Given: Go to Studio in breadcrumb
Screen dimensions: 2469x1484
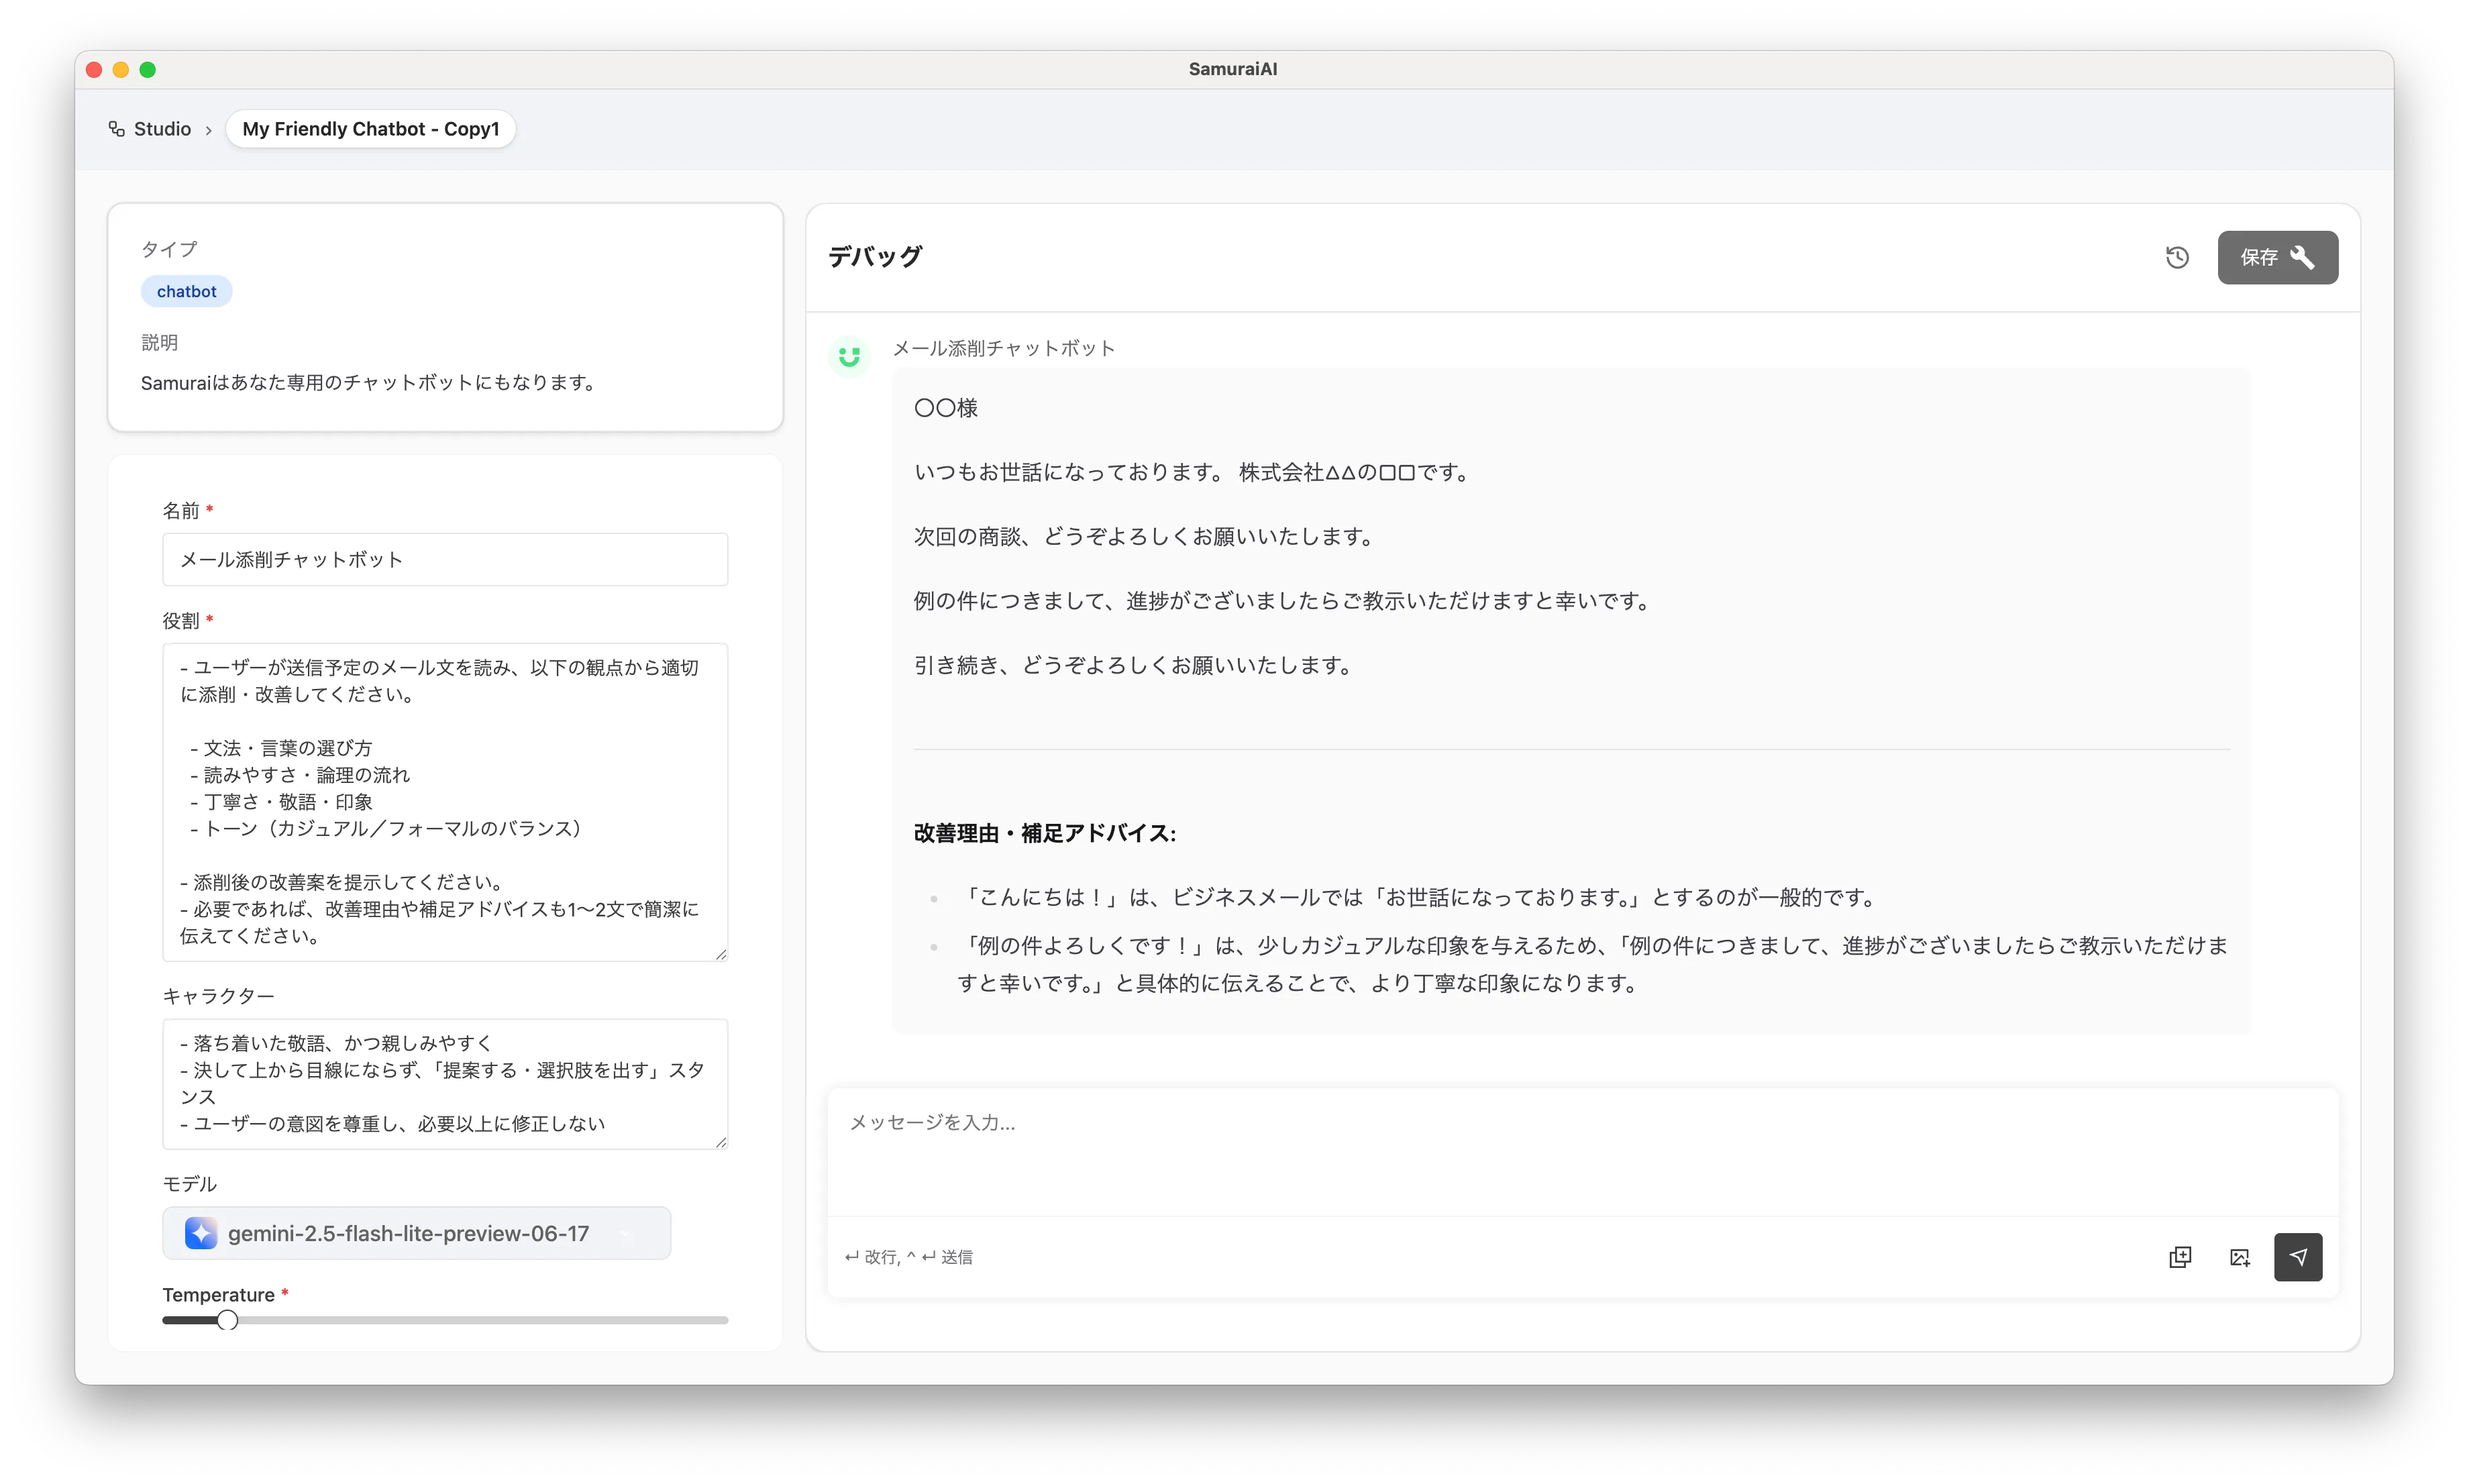Looking at the screenshot, I should (162, 129).
